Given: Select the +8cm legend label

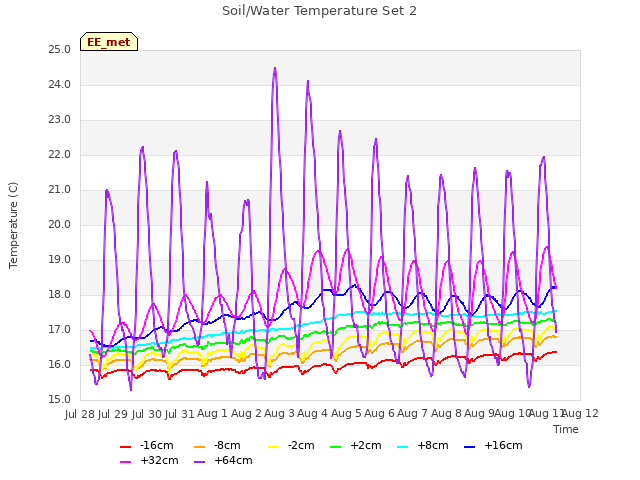Looking at the screenshot, I should (433, 445).
